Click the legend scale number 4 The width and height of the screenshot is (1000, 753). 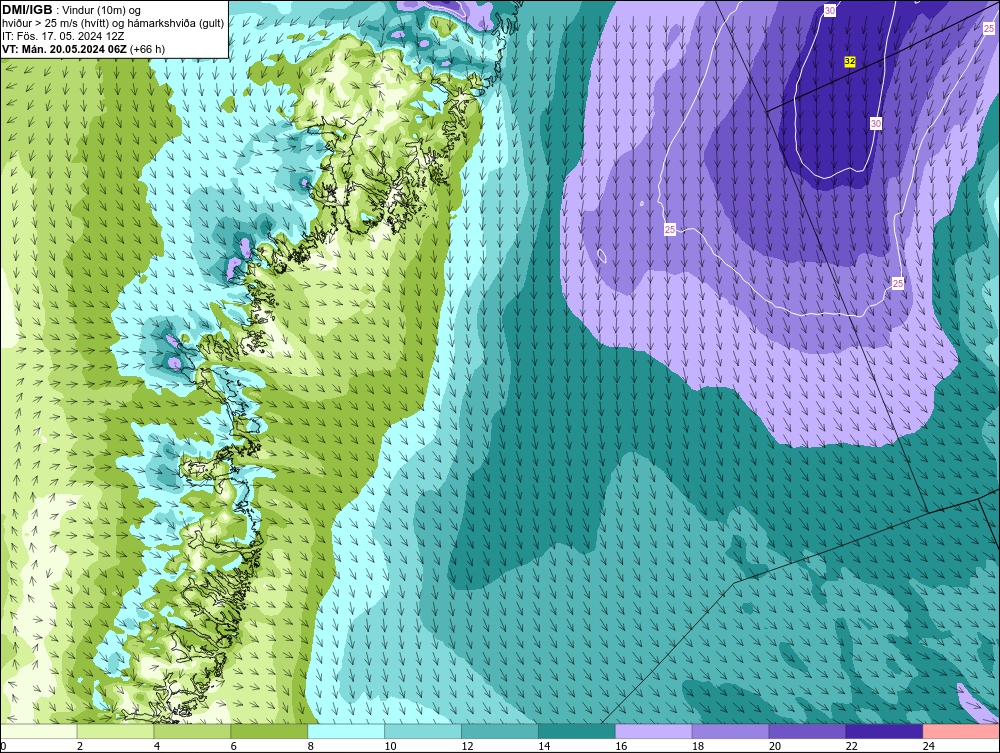[x=157, y=746]
